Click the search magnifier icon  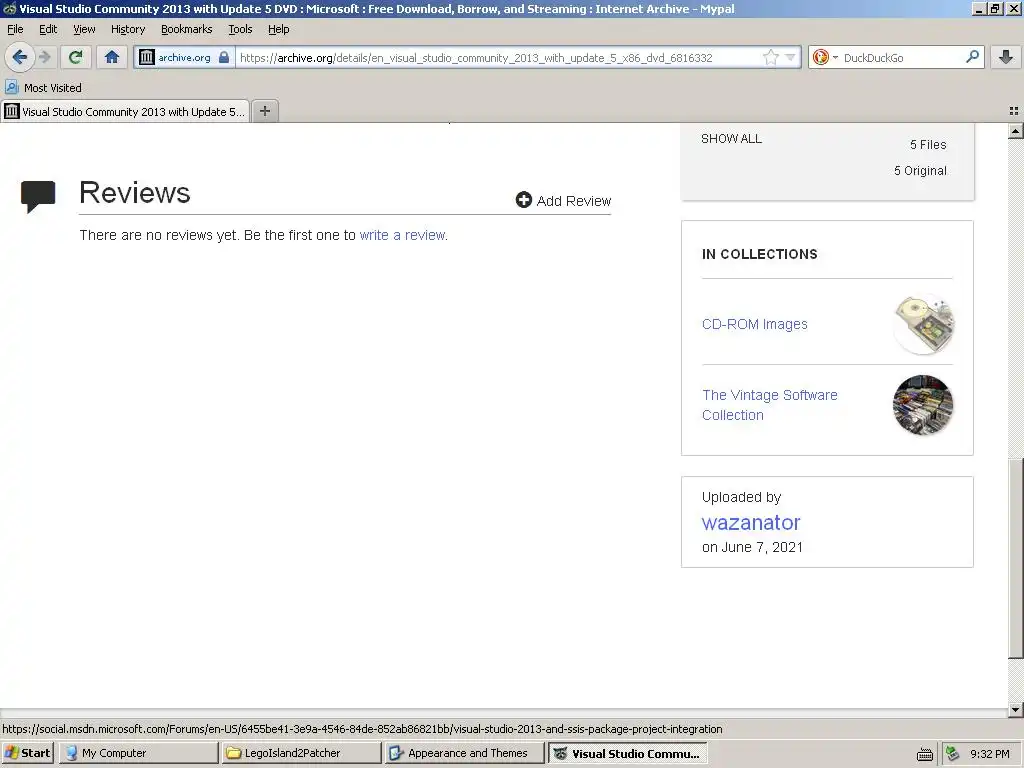click(972, 57)
